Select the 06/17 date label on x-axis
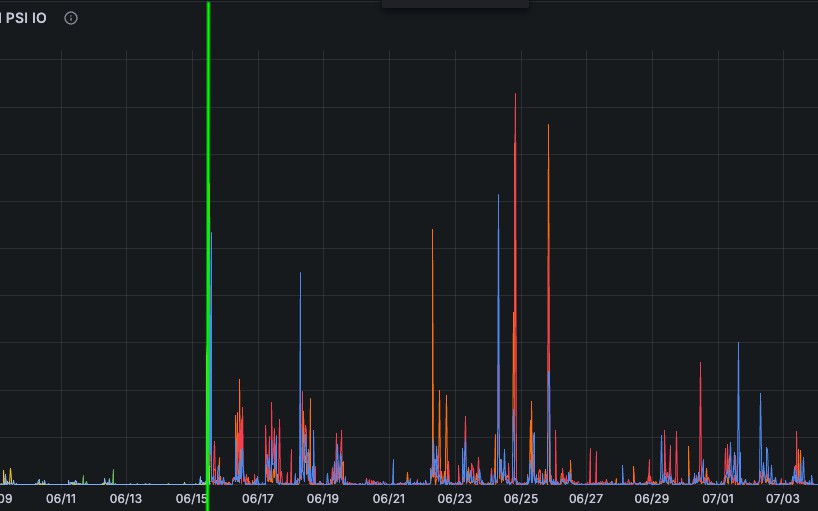The image size is (818, 511). (x=258, y=498)
